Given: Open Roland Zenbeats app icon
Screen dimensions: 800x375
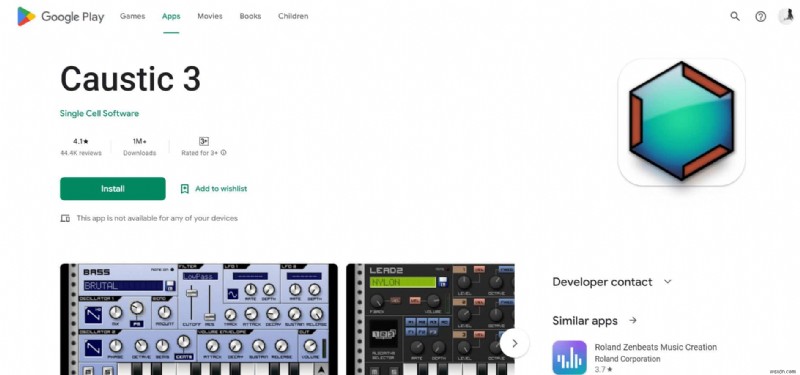Looking at the screenshot, I should point(569,358).
